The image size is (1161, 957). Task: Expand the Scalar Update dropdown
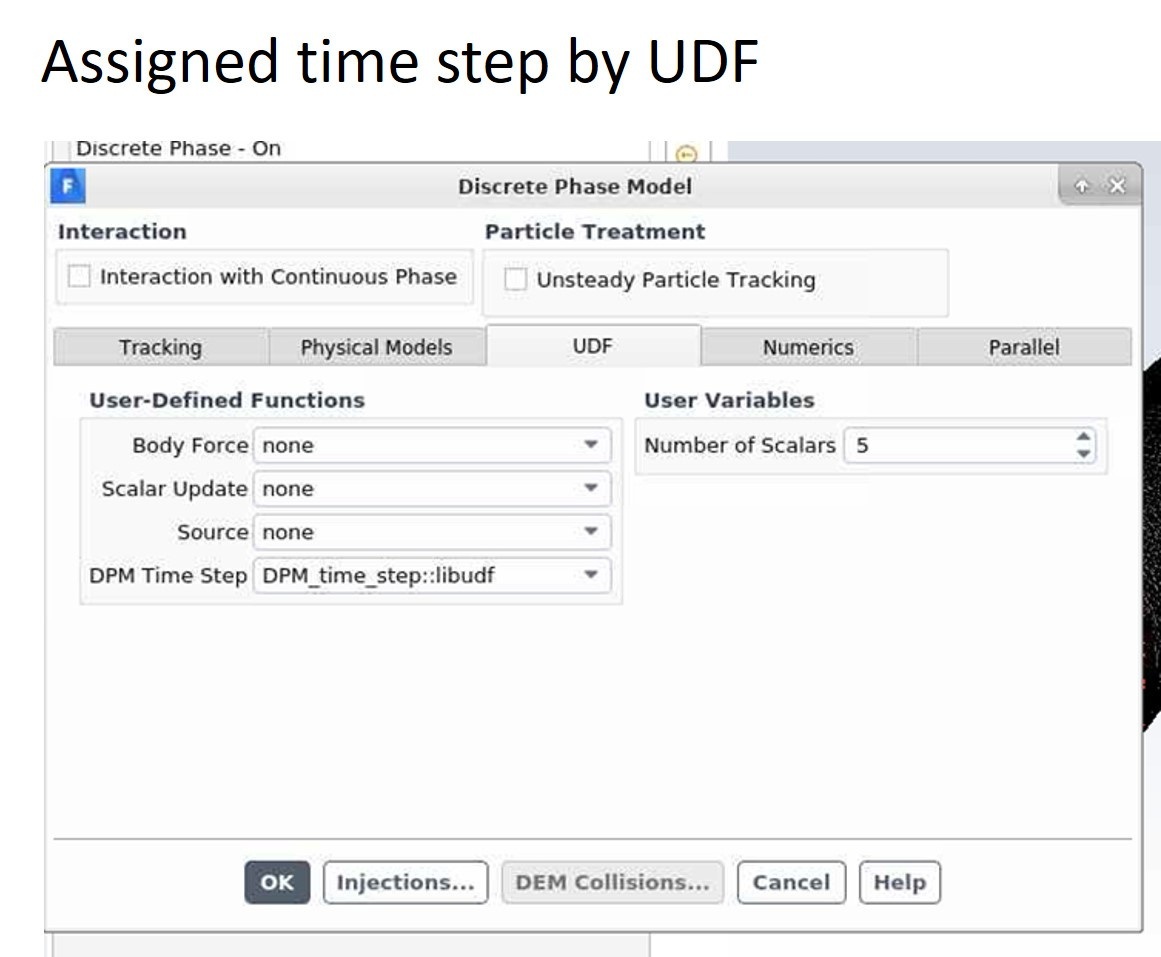pos(432,488)
